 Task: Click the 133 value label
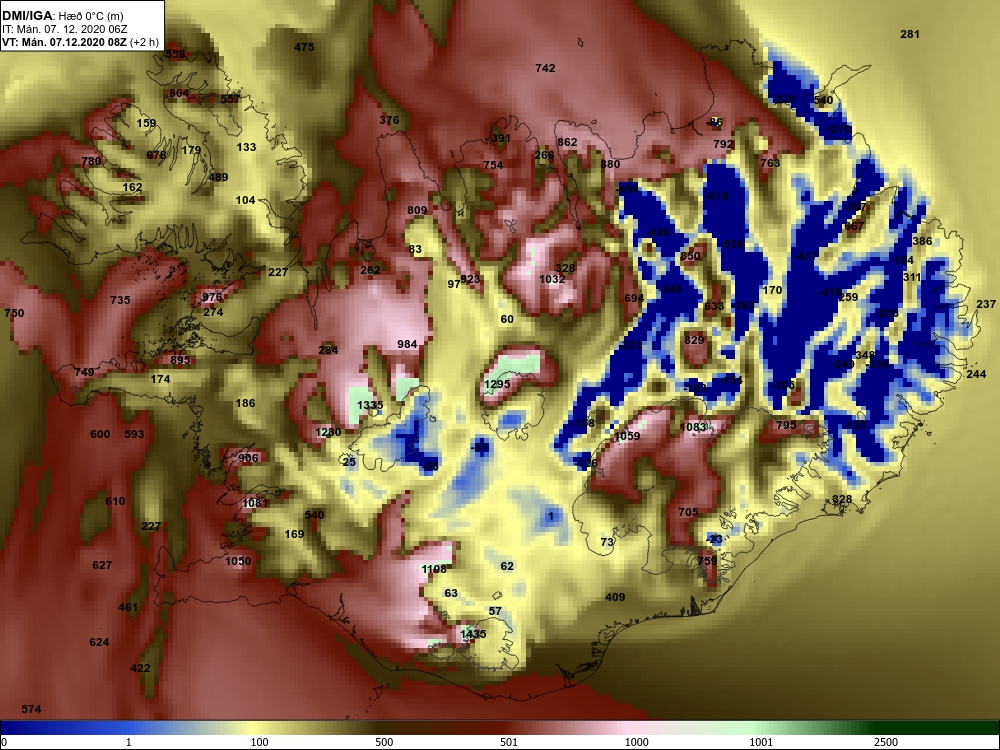point(246,147)
